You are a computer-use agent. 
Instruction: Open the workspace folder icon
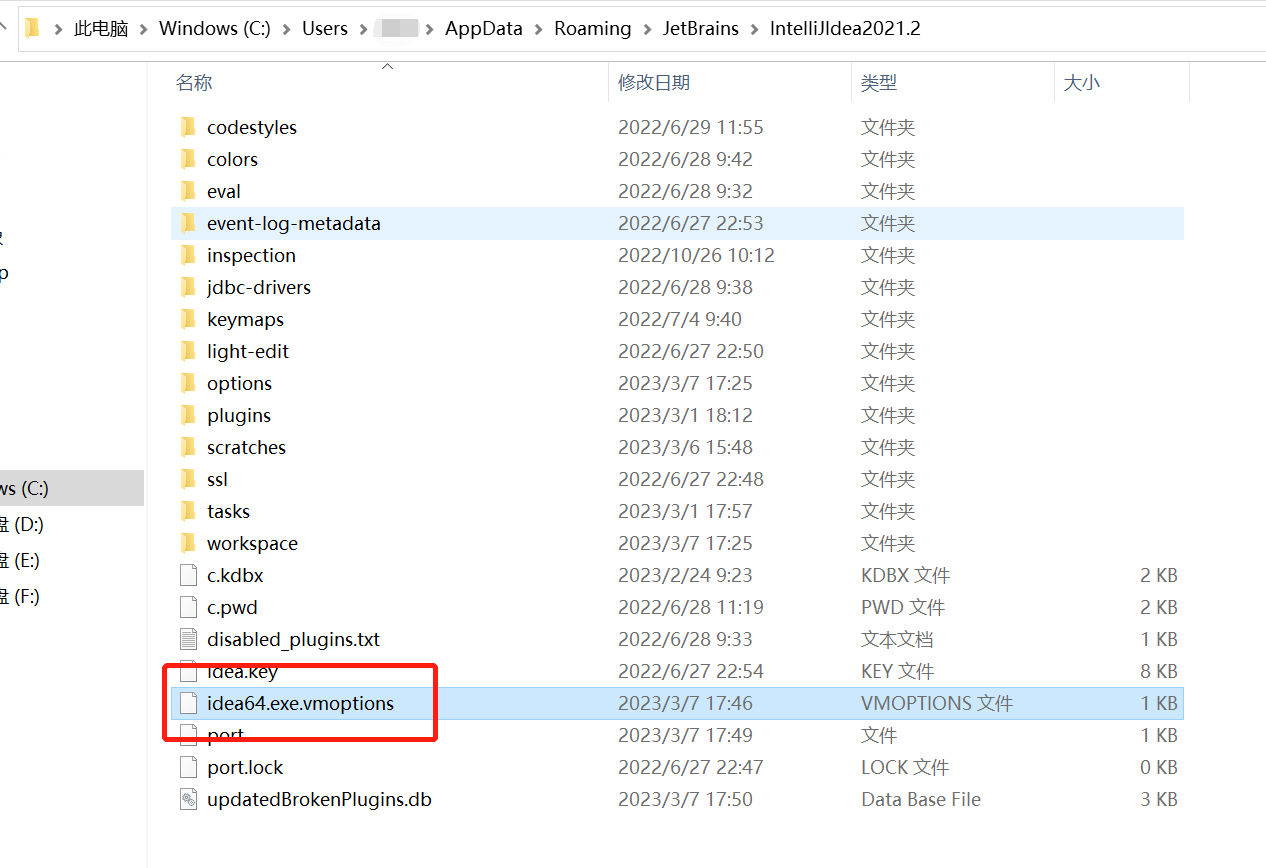189,543
